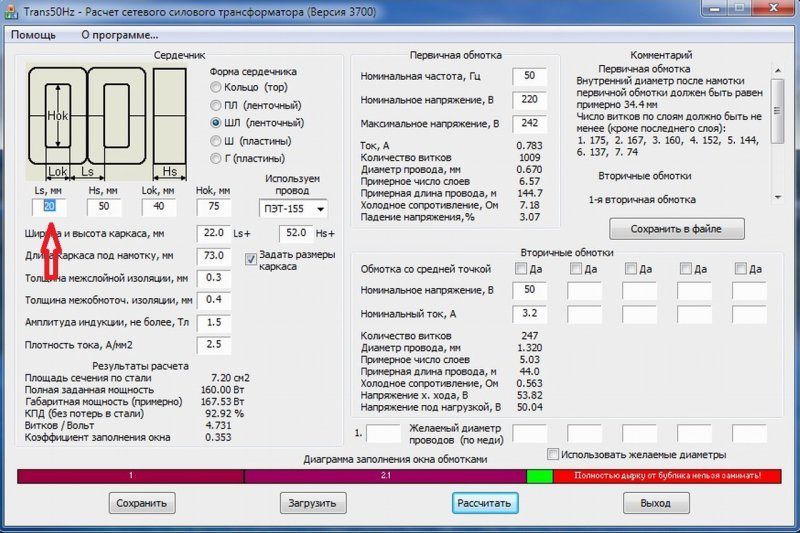Click segment 2.1 of window fill diagram
The image size is (800, 533).
(386, 476)
